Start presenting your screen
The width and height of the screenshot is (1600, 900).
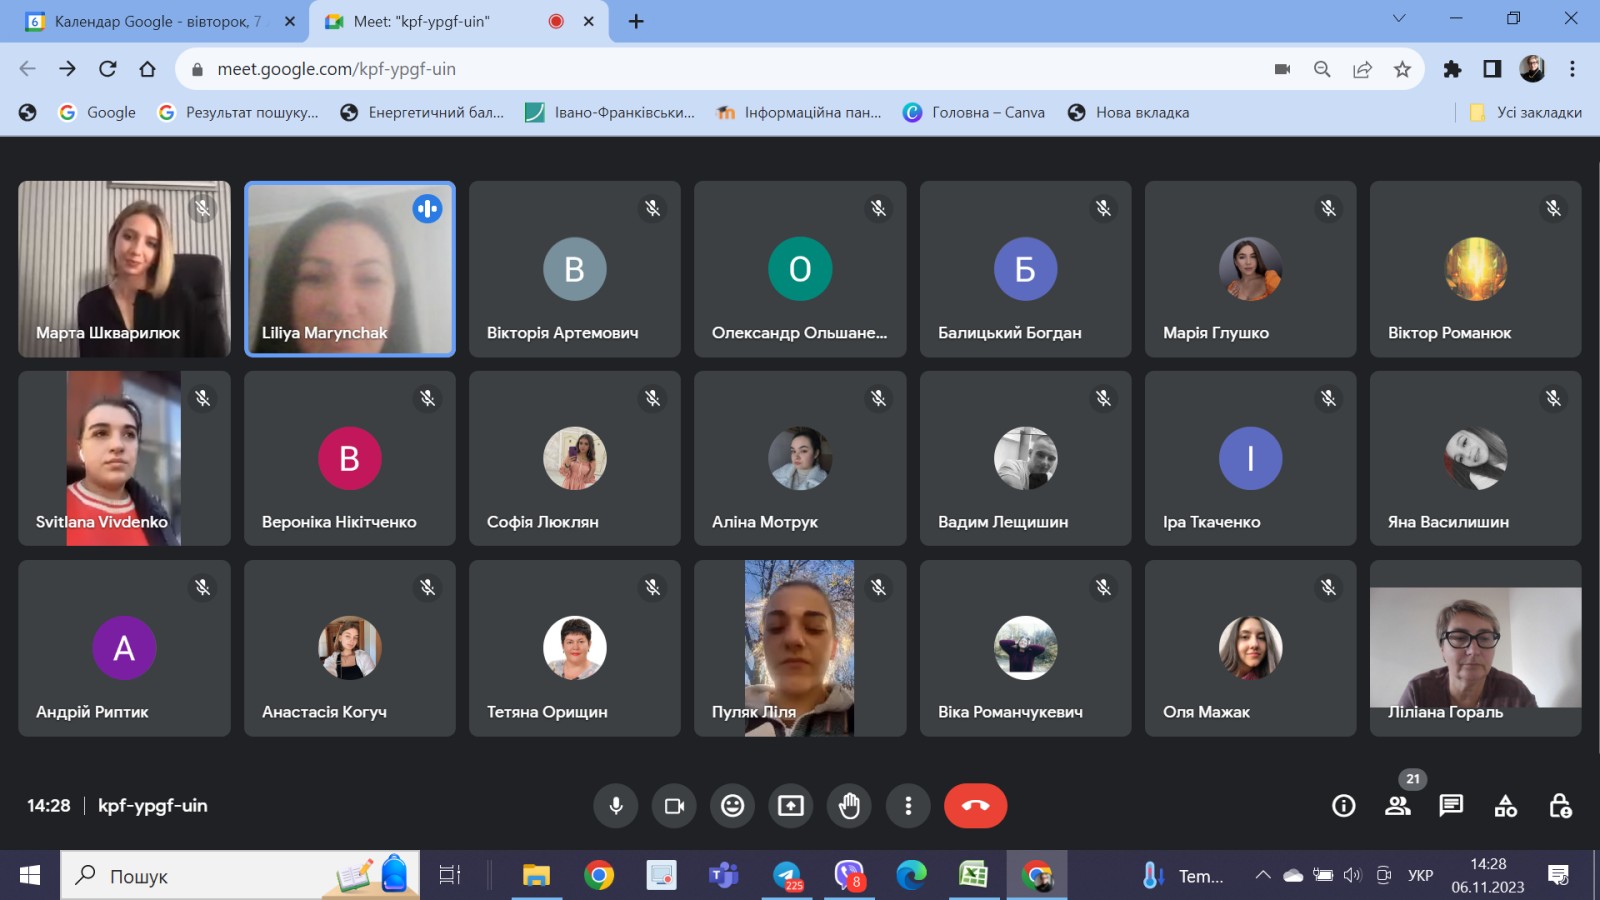pos(791,806)
